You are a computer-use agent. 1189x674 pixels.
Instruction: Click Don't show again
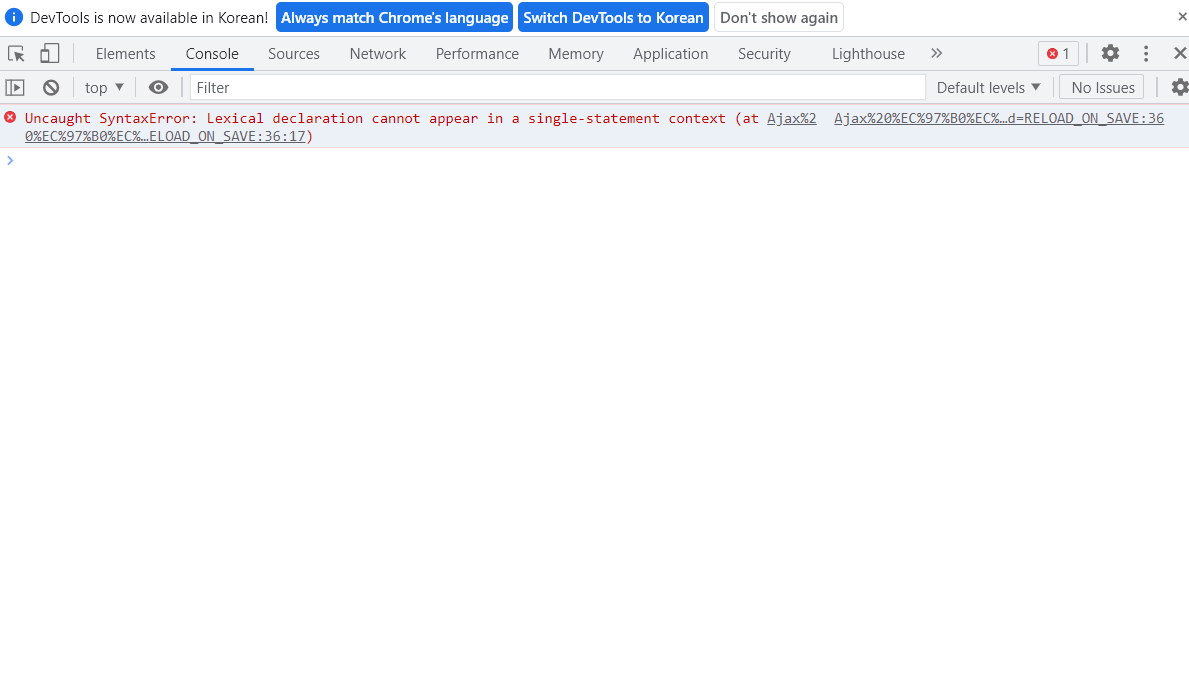coord(779,17)
